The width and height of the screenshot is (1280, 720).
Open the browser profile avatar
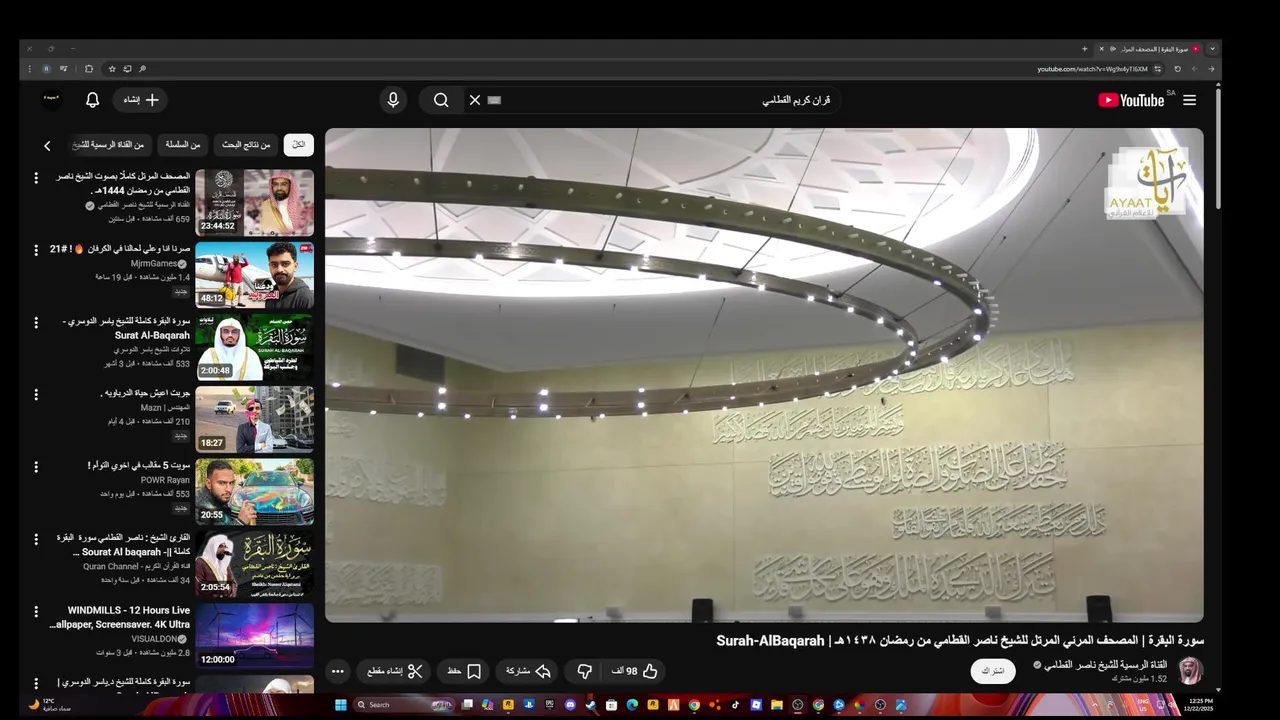tap(46, 69)
